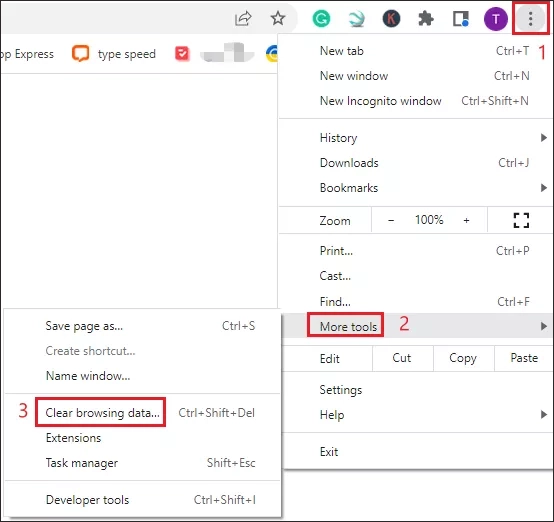The width and height of the screenshot is (554, 522).
Task: Choose Clear browsing data... option
Action: 142,413
